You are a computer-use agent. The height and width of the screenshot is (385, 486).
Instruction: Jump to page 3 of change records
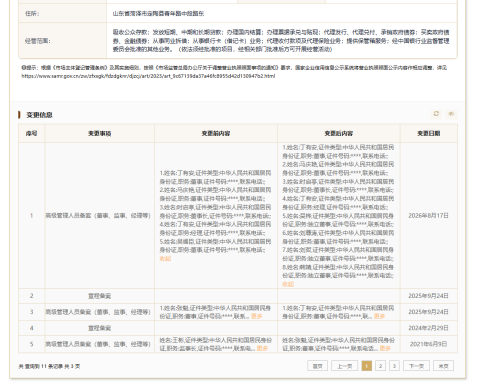coord(394,366)
